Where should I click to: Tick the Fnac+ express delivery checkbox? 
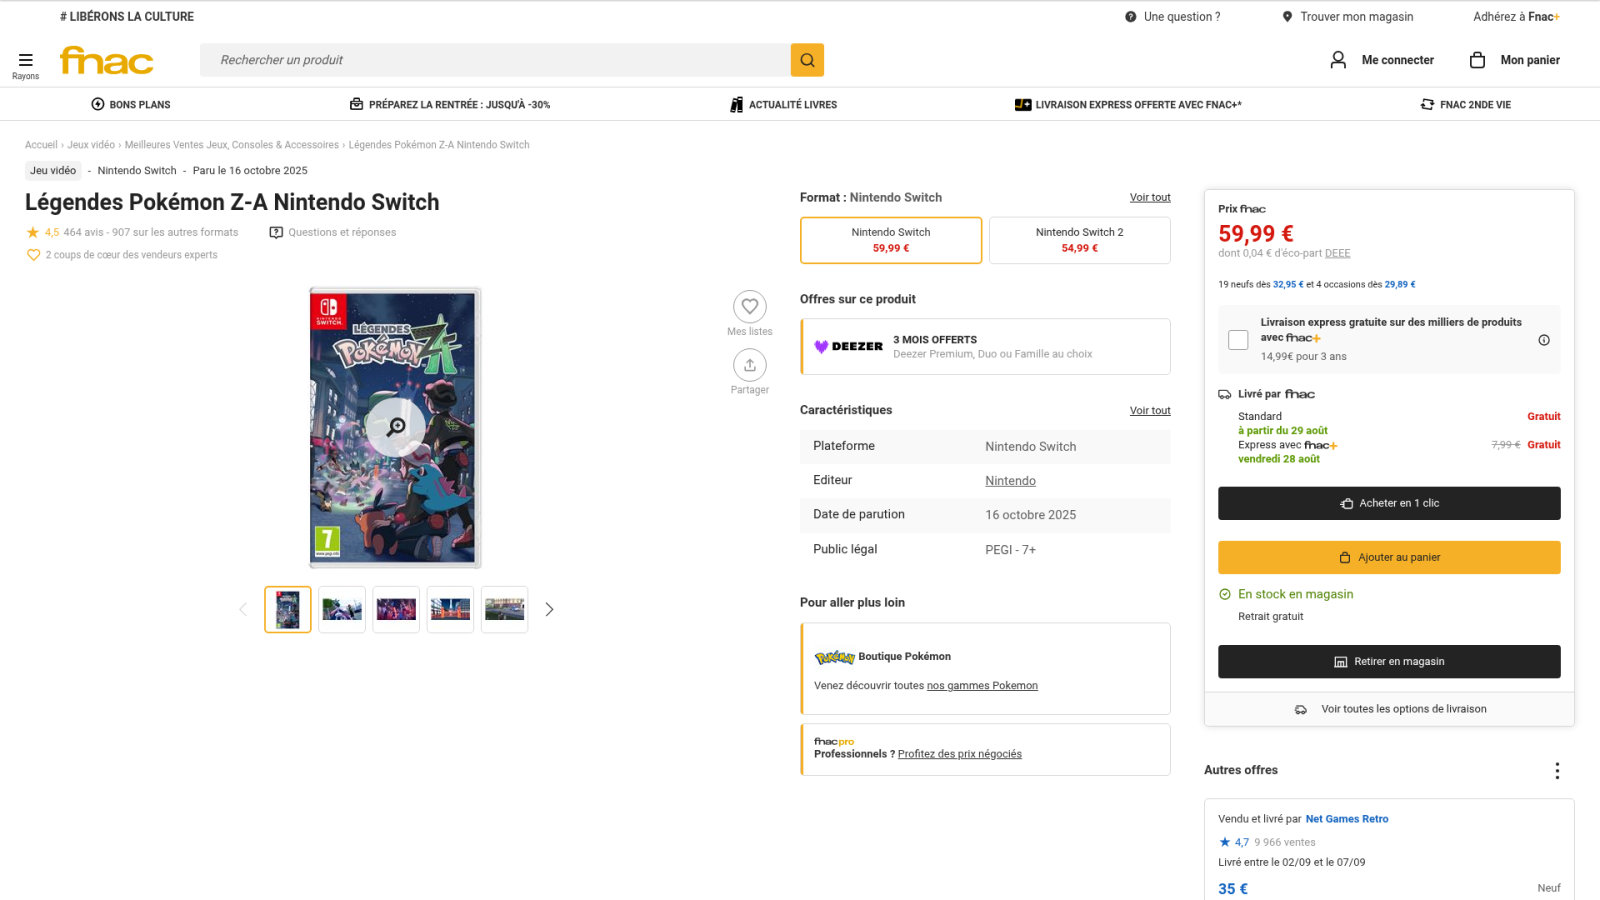[1238, 340]
